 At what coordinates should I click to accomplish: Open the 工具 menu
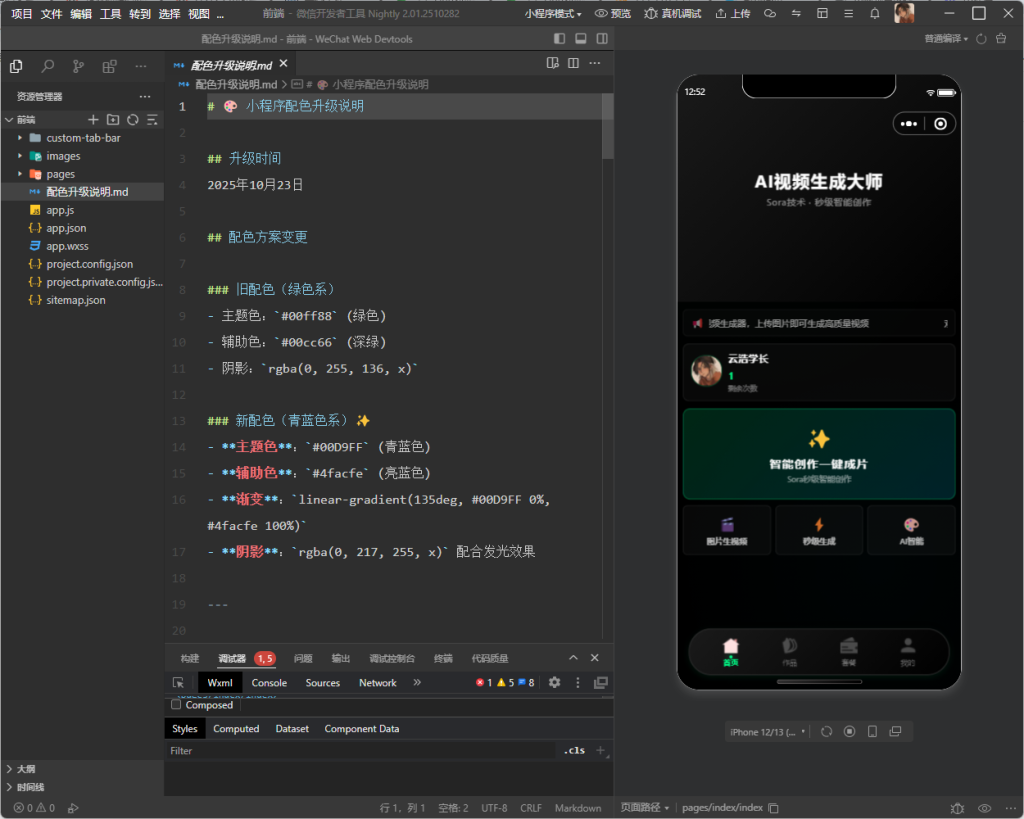point(110,14)
